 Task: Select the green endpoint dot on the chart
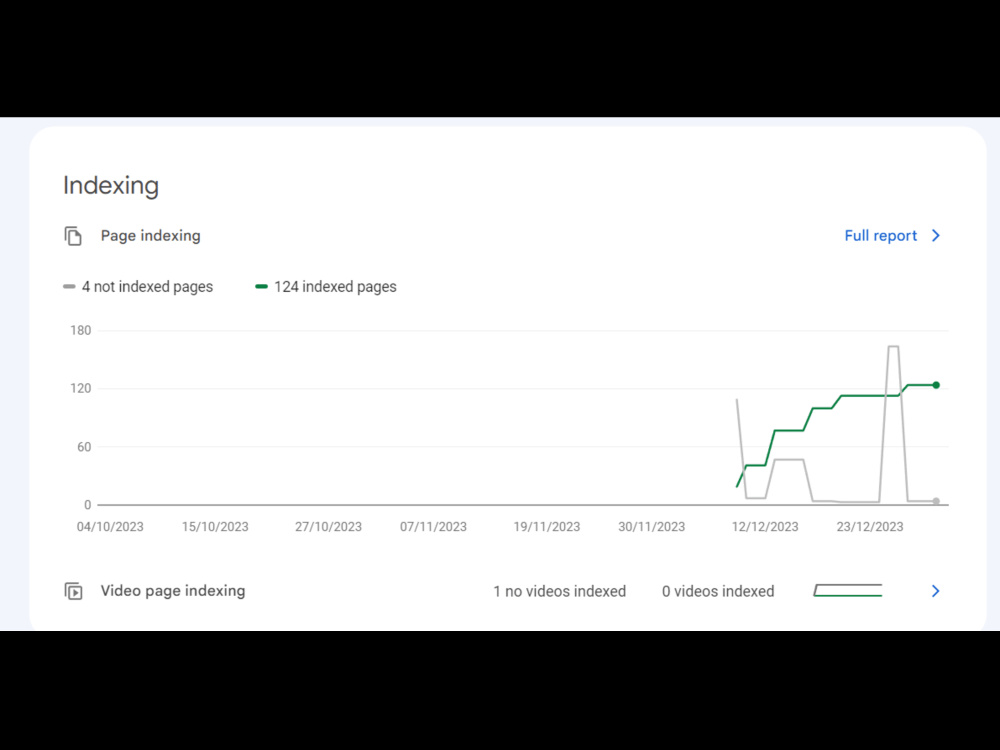click(936, 385)
